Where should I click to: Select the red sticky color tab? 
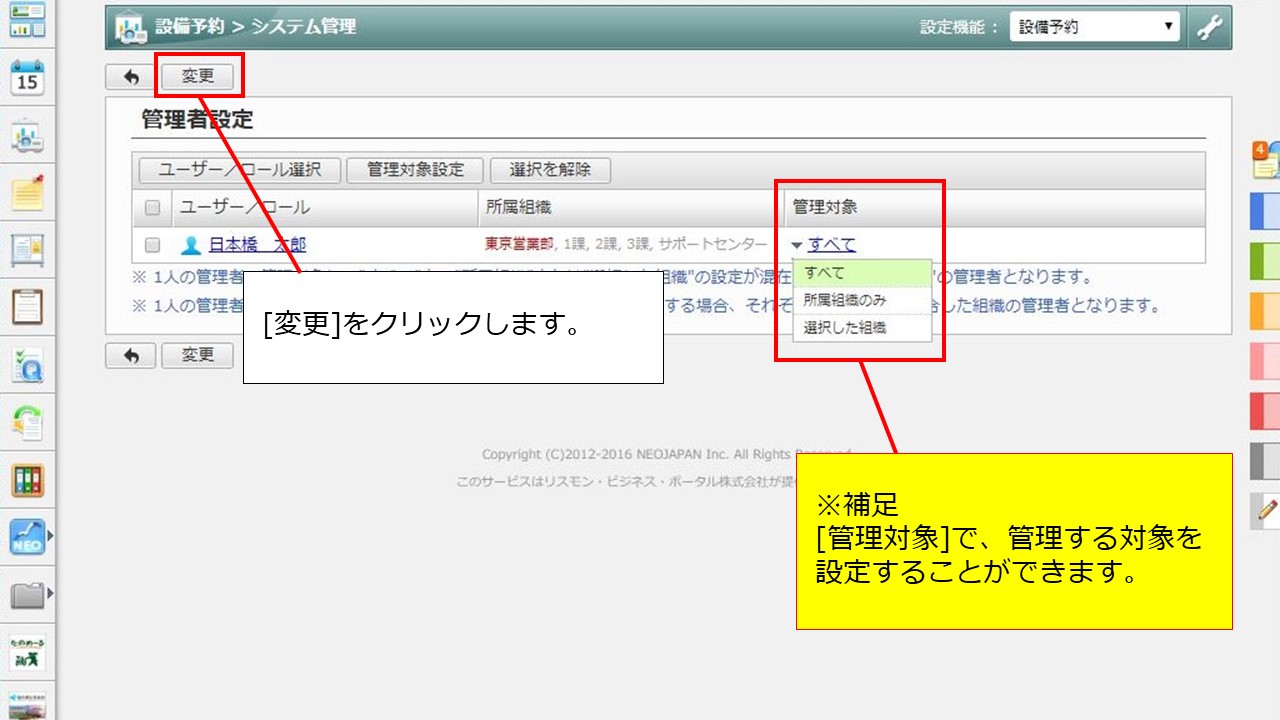pos(1266,411)
